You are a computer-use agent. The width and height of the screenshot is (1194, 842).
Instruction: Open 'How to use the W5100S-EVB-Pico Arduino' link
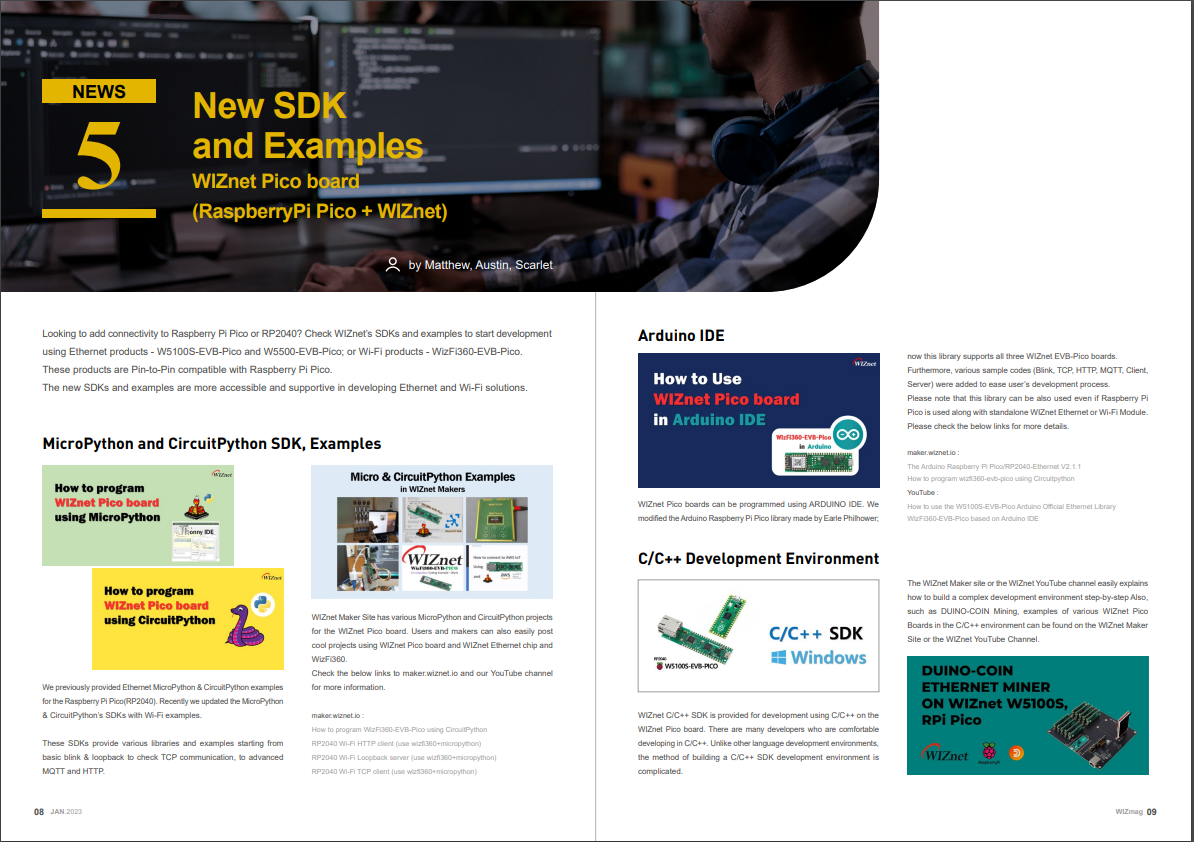[1011, 506]
